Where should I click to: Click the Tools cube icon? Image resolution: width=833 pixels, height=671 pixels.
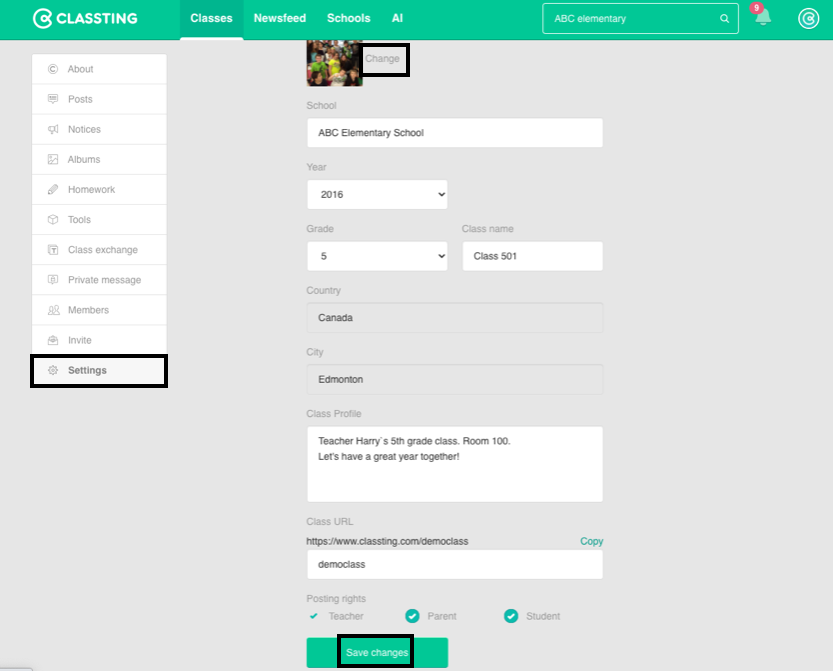coord(53,219)
